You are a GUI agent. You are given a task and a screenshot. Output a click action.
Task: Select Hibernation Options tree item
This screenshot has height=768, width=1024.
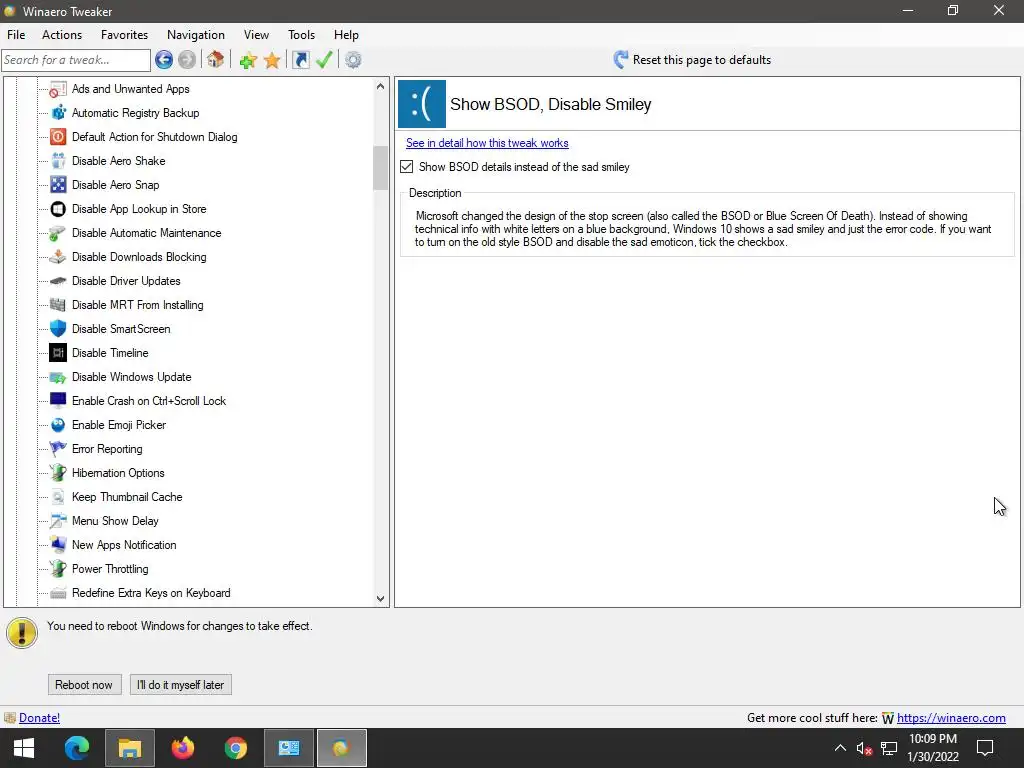pyautogui.click(x=118, y=473)
